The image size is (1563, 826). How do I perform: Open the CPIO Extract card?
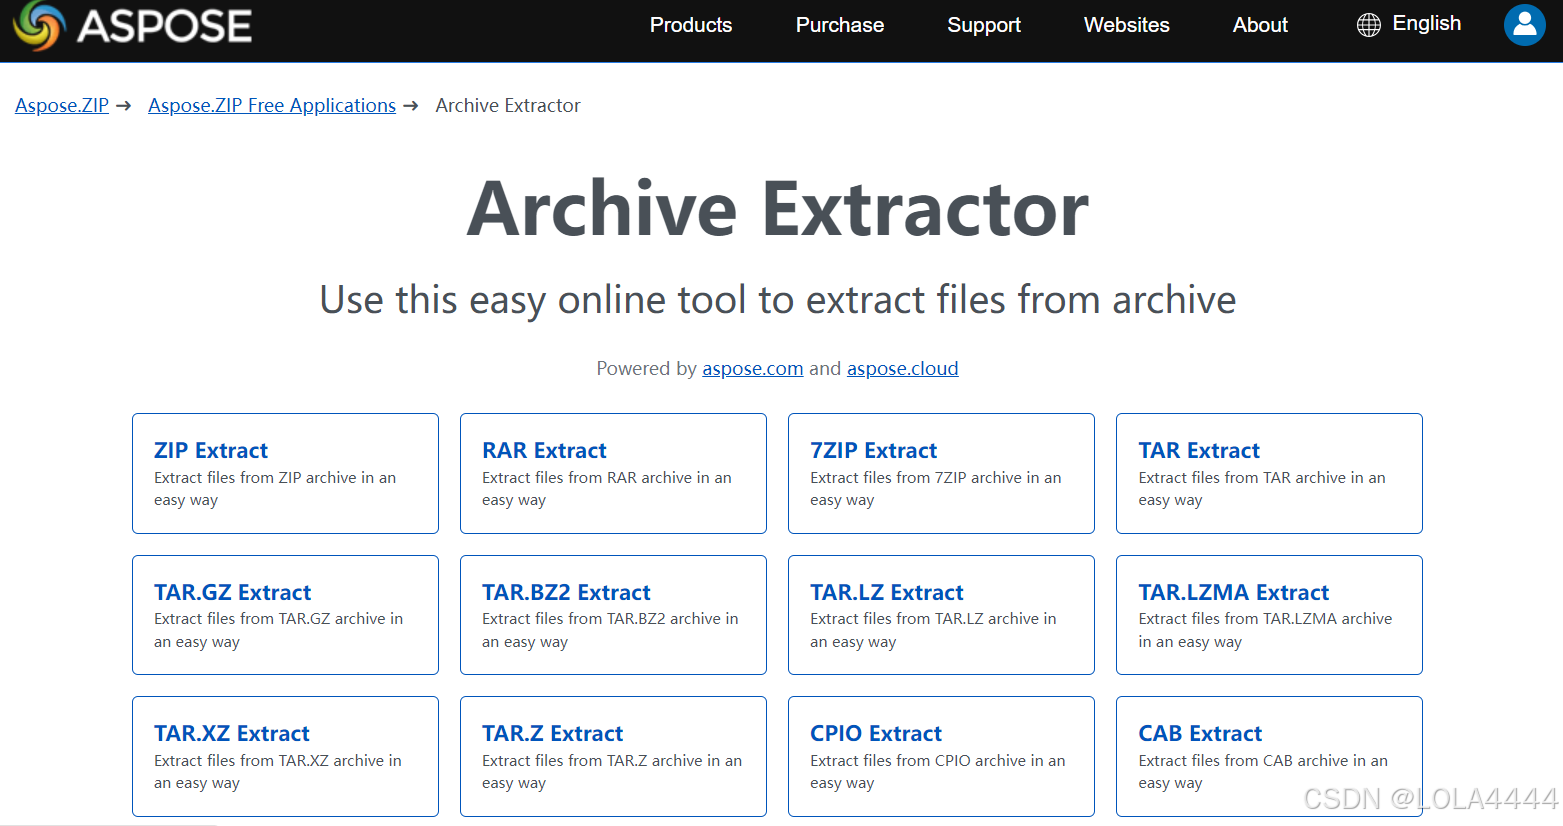point(941,756)
